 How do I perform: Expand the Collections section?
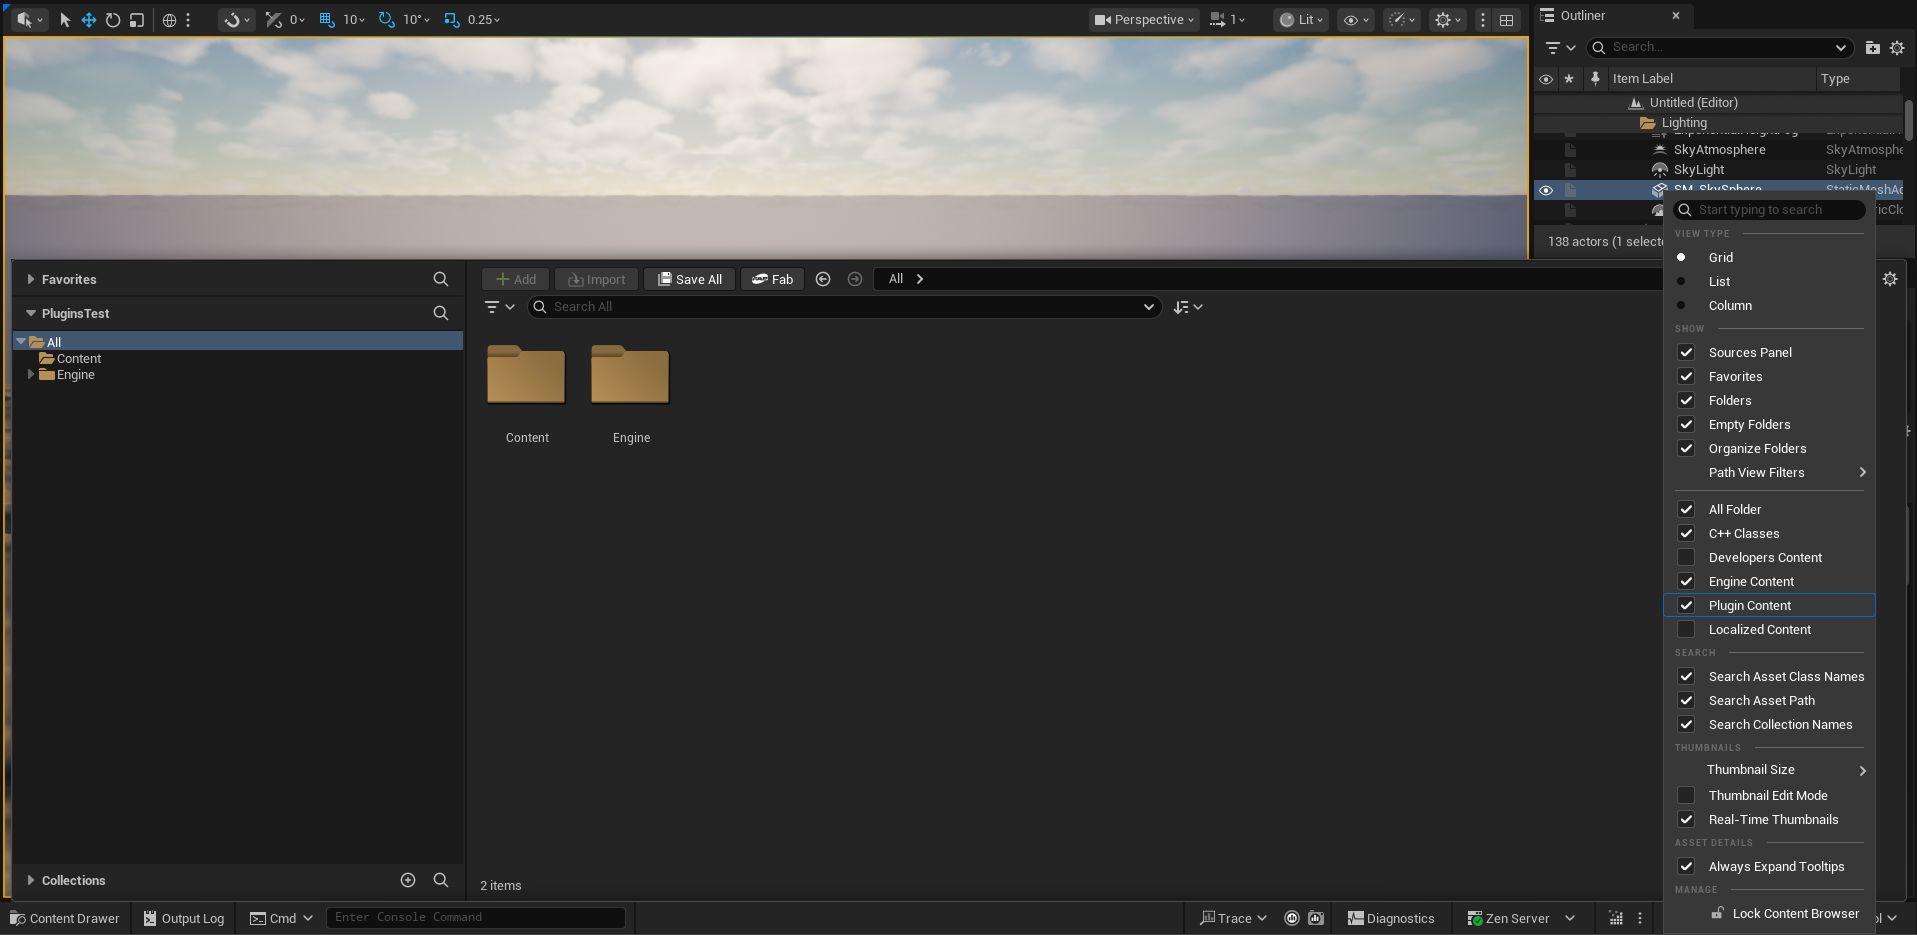(x=31, y=880)
